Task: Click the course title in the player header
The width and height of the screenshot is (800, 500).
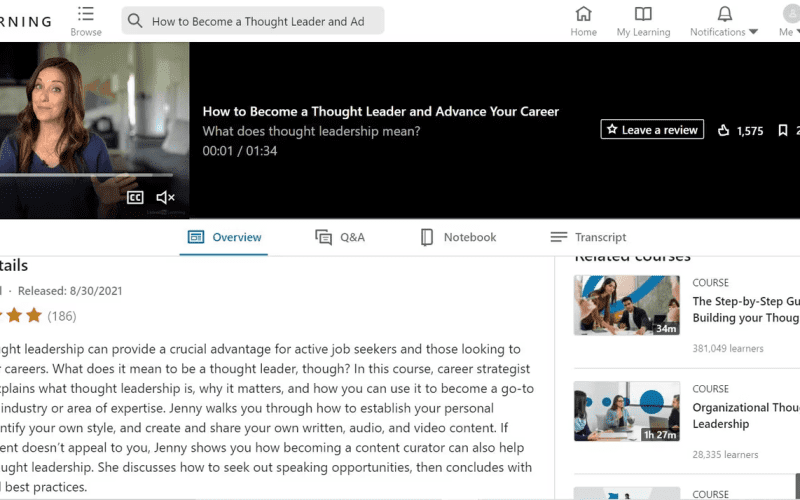Action: (381, 111)
